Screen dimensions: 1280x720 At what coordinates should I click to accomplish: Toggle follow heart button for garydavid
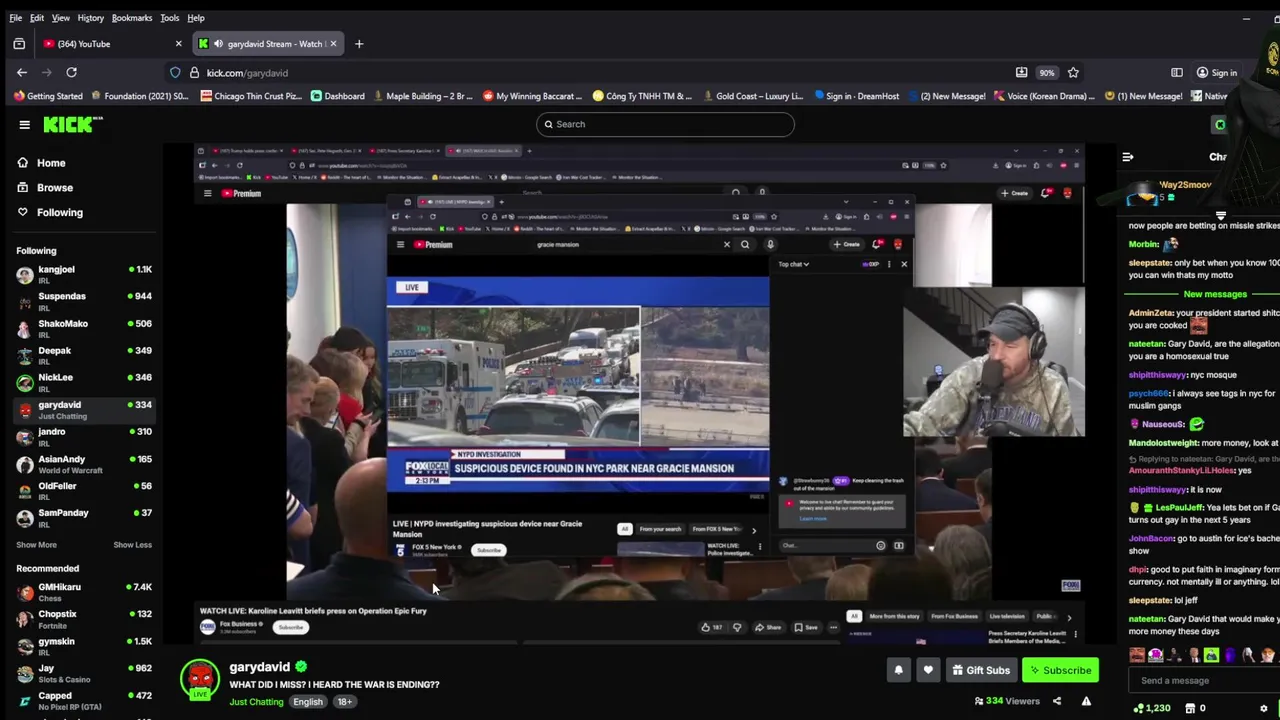[x=928, y=670]
